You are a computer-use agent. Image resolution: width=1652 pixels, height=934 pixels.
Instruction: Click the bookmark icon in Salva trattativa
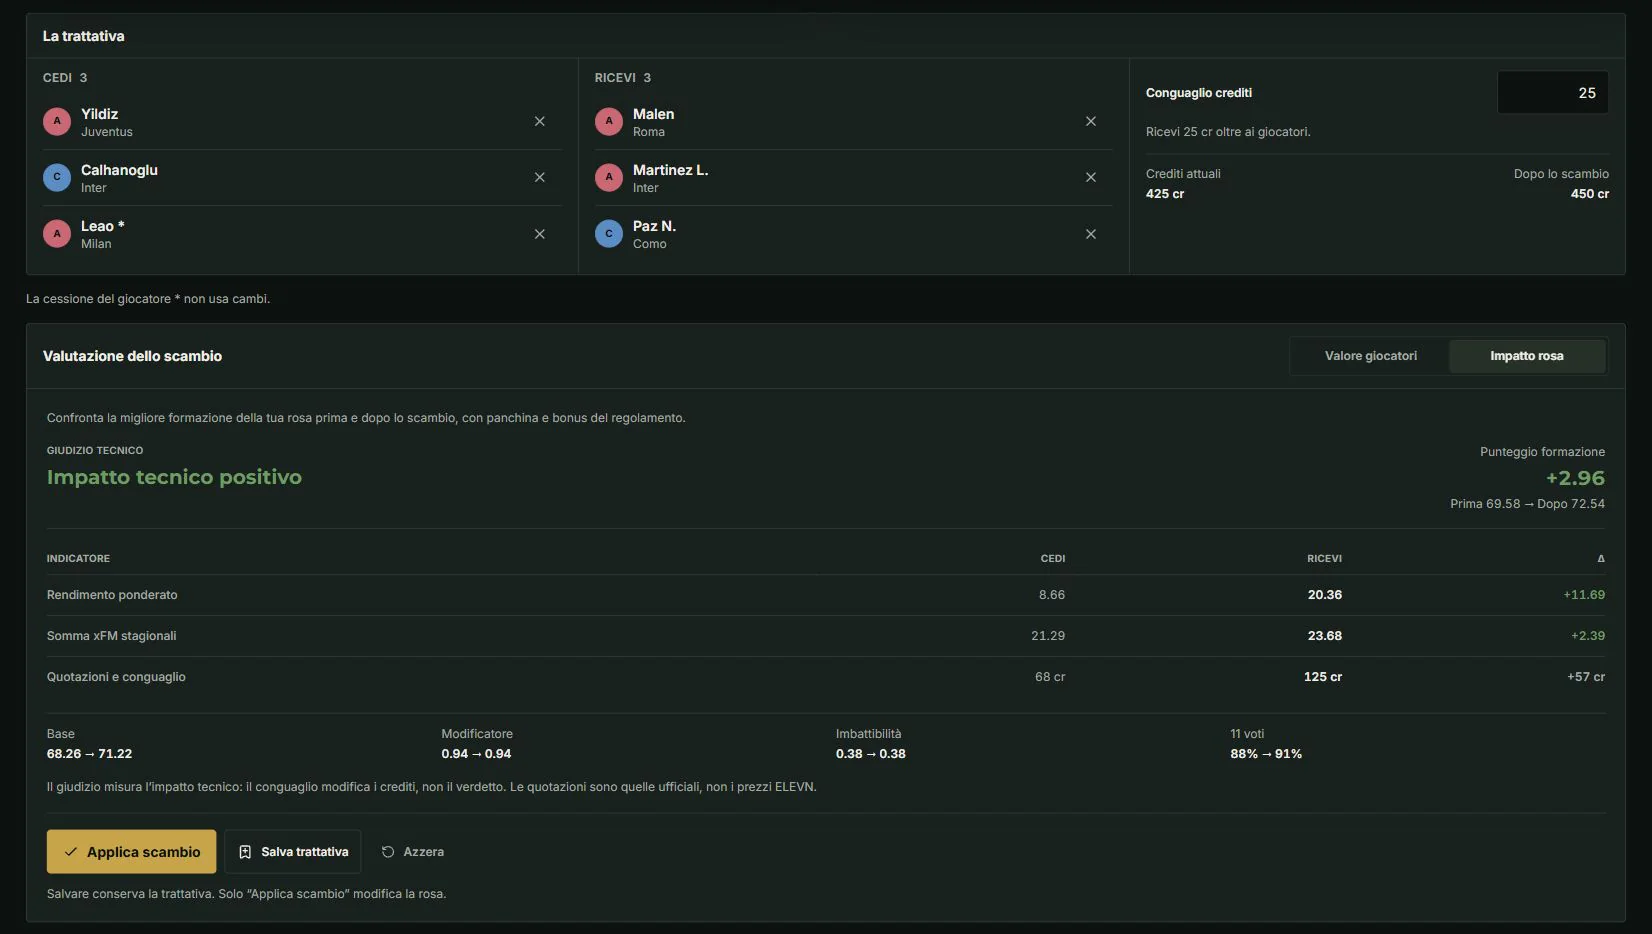click(x=245, y=852)
